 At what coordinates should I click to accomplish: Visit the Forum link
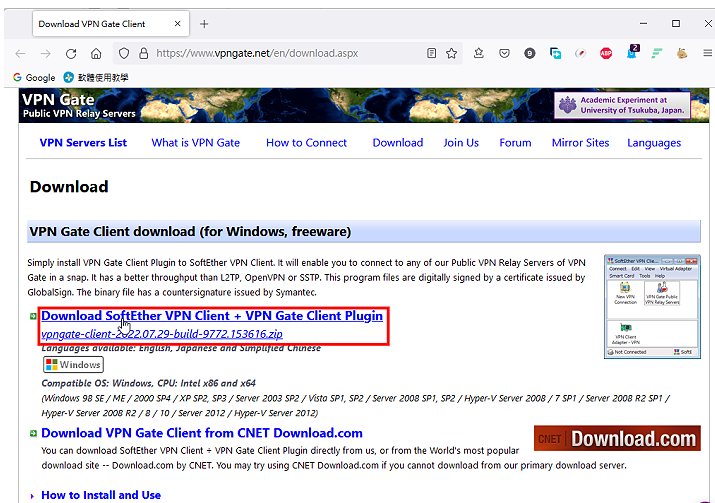click(515, 143)
